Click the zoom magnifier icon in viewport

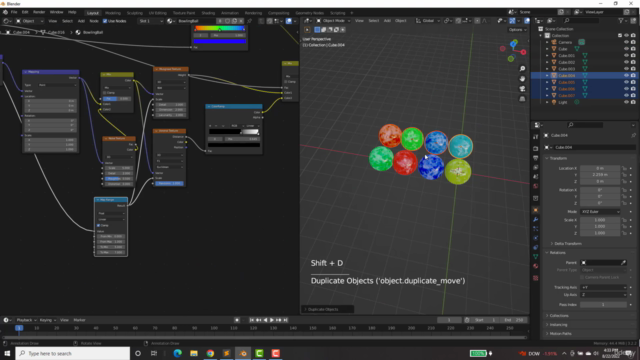tap(522, 69)
